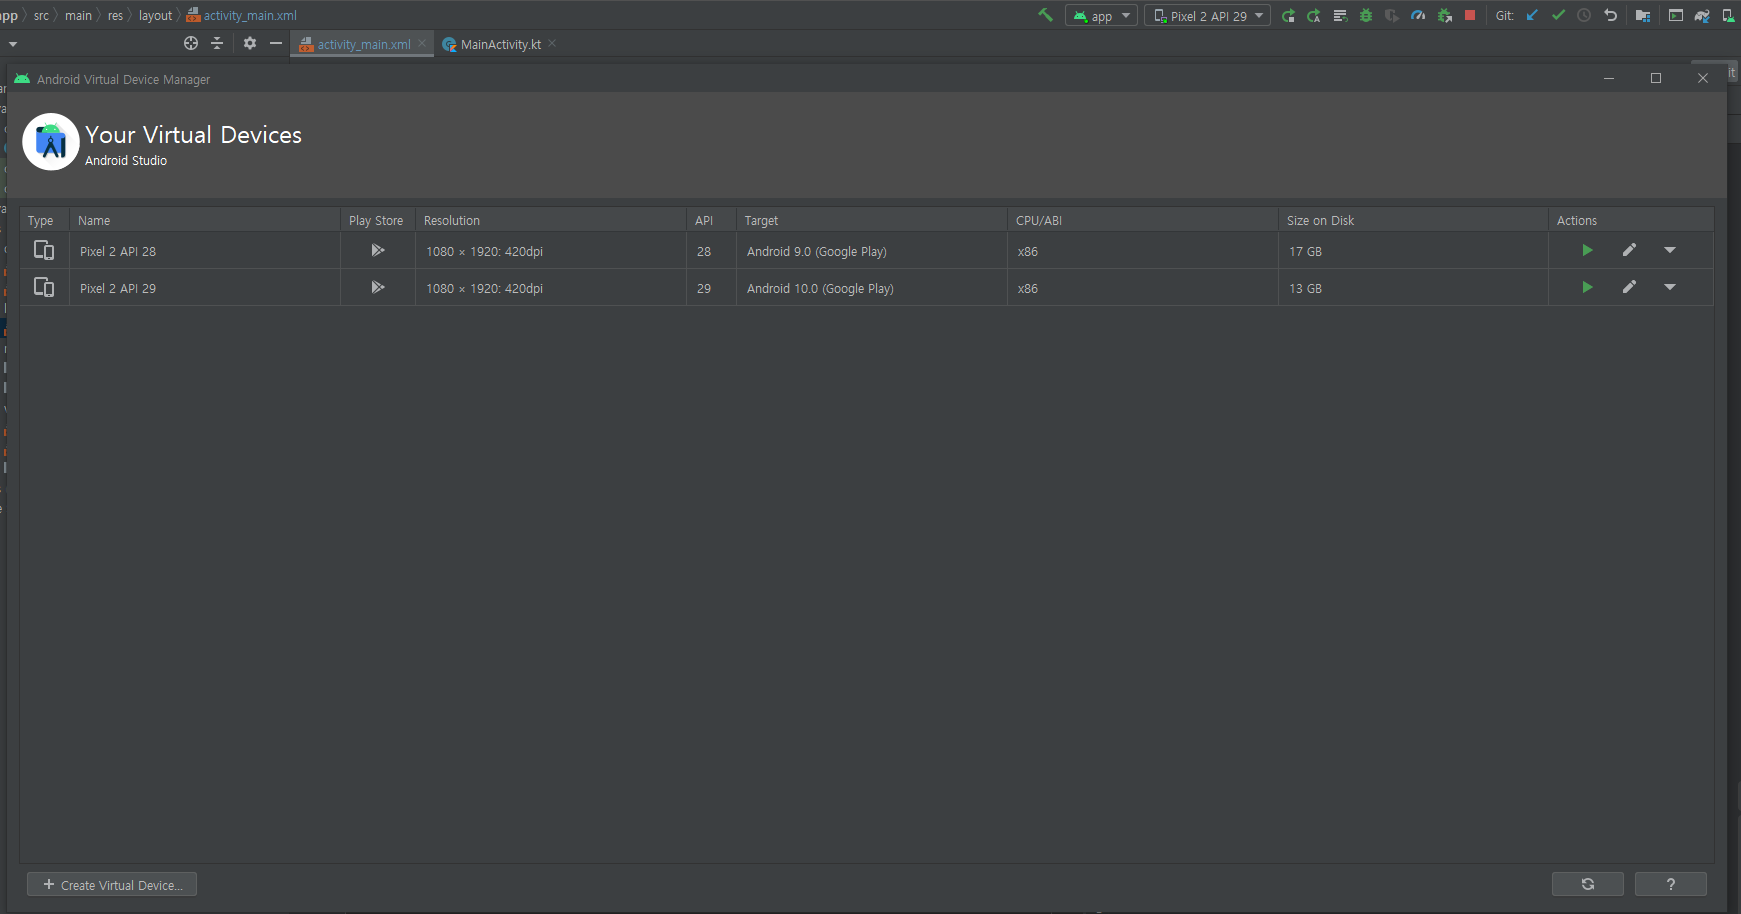Click the Run with Coverage icon
The image size is (1741, 914).
tap(1392, 15)
